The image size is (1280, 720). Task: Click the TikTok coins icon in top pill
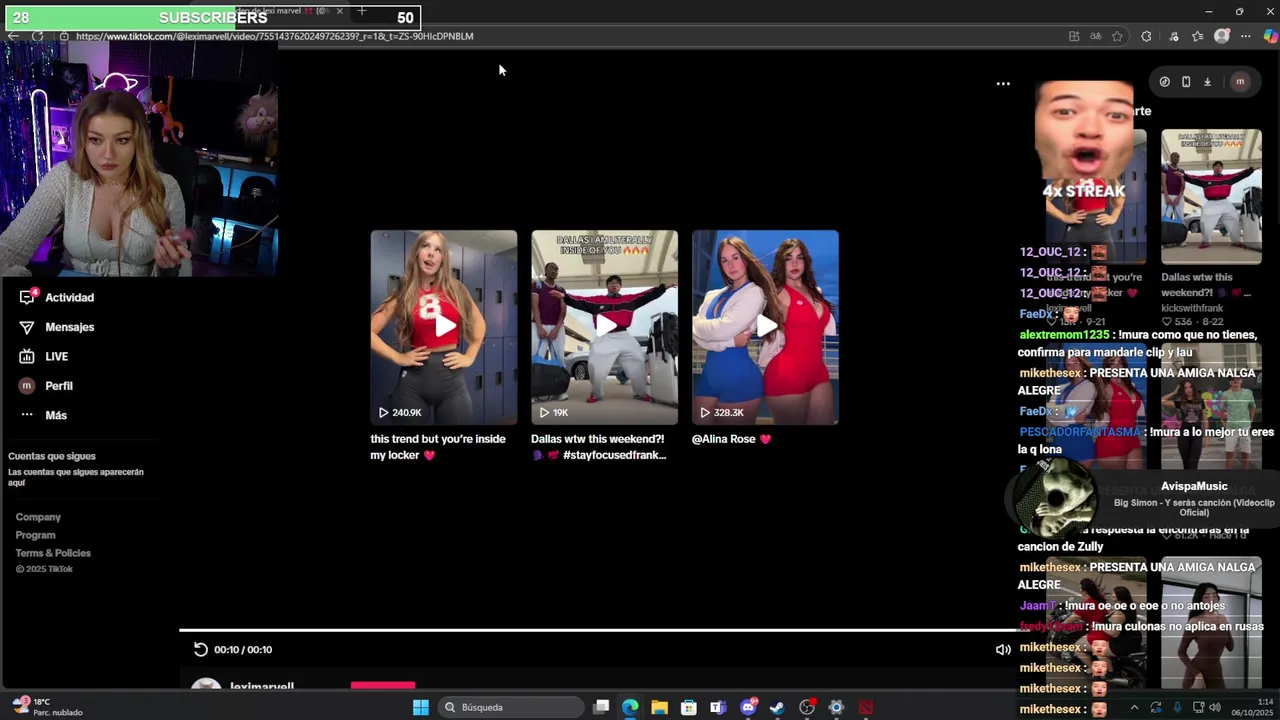1164,82
